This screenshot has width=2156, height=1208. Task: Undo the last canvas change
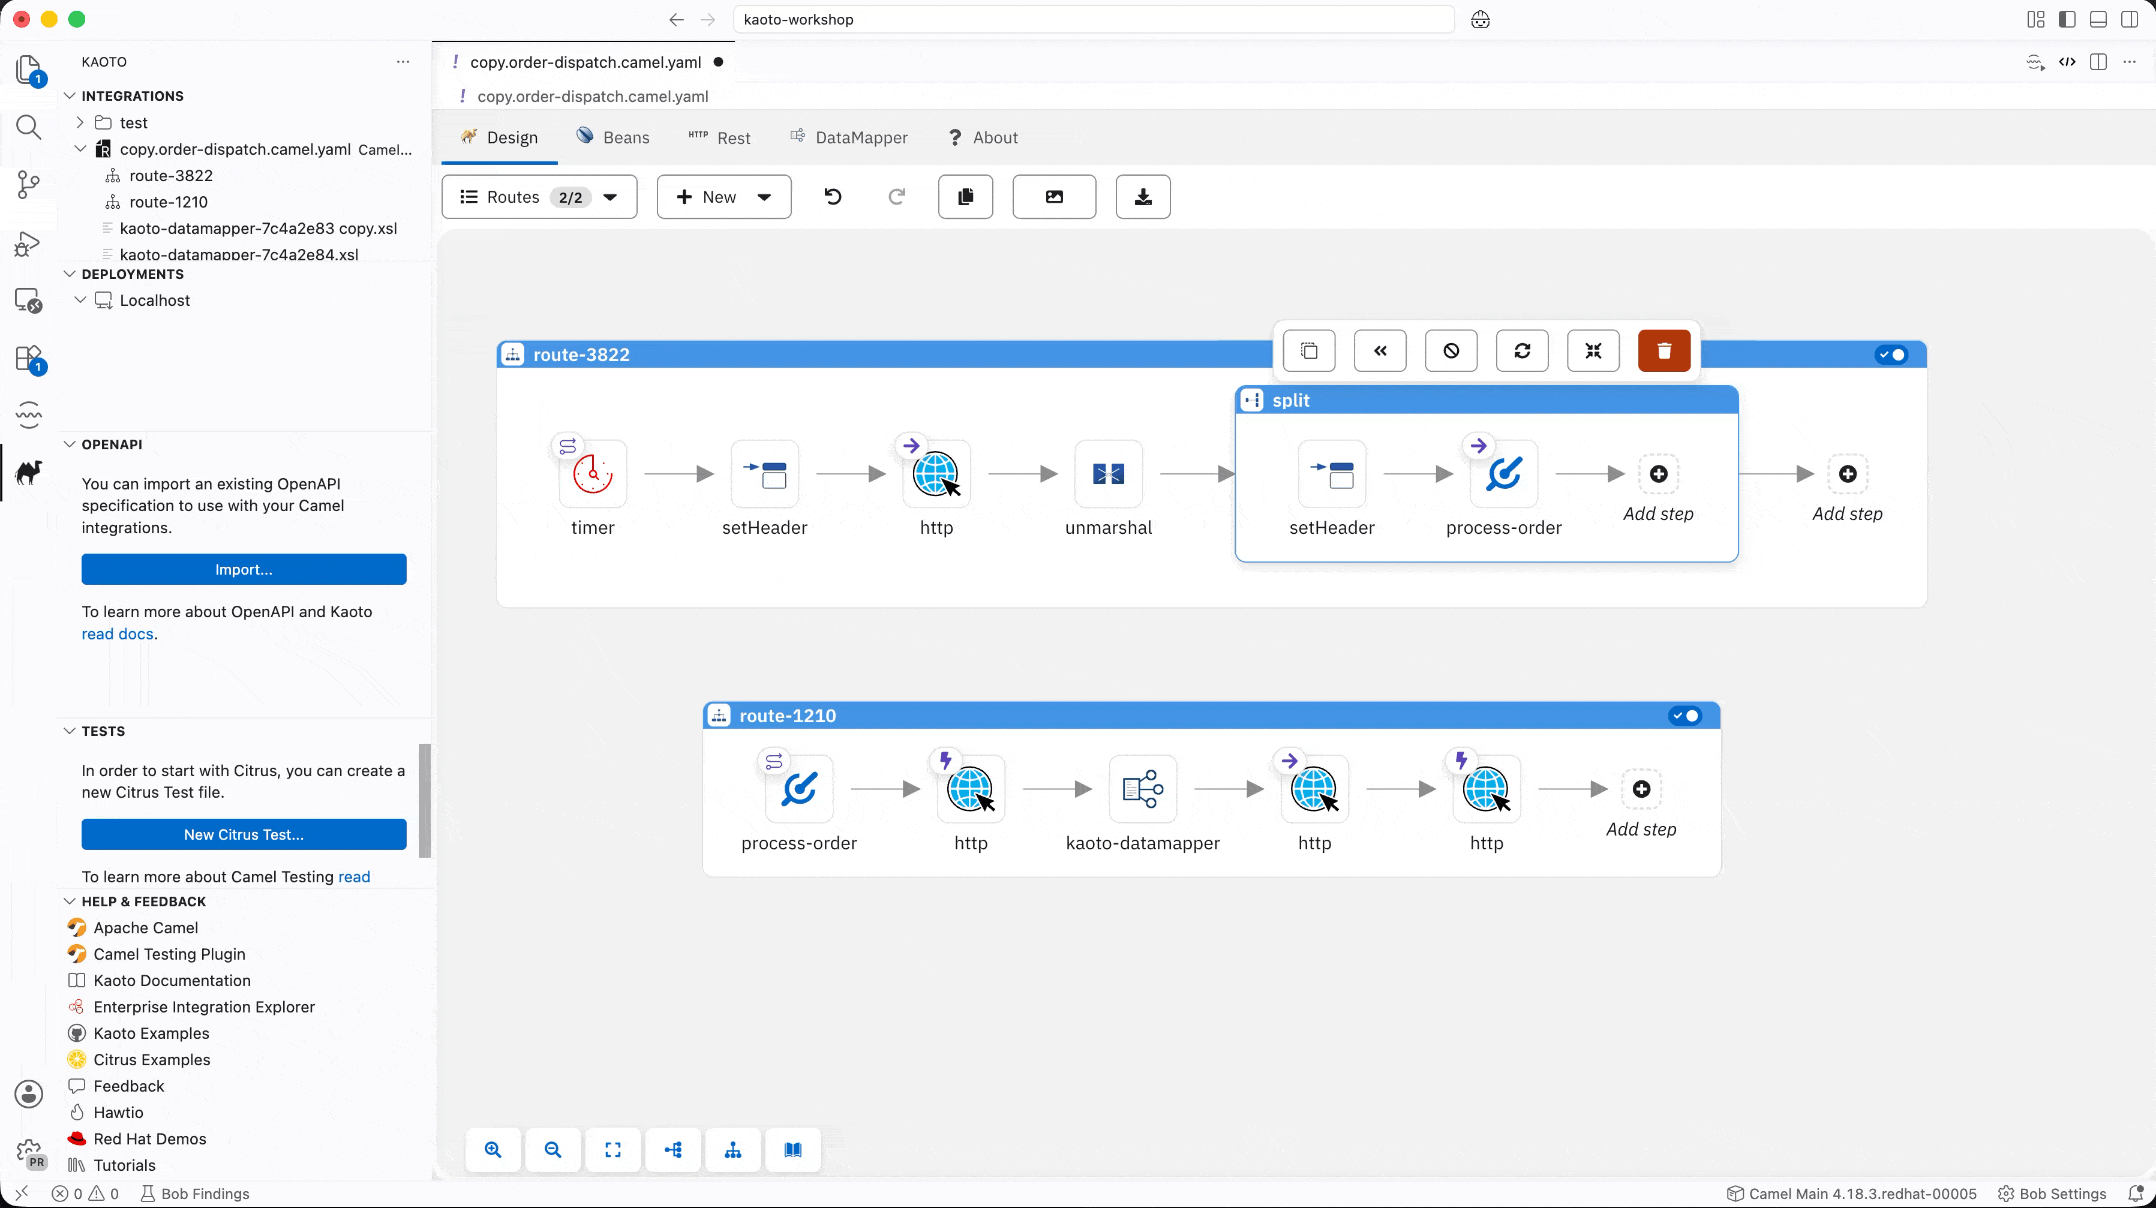[x=832, y=197]
